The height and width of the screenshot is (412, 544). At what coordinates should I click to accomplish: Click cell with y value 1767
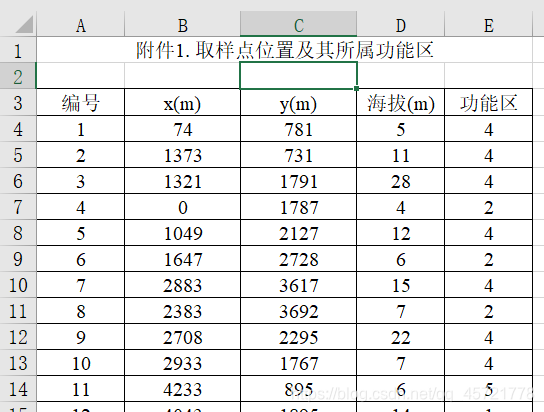298,362
